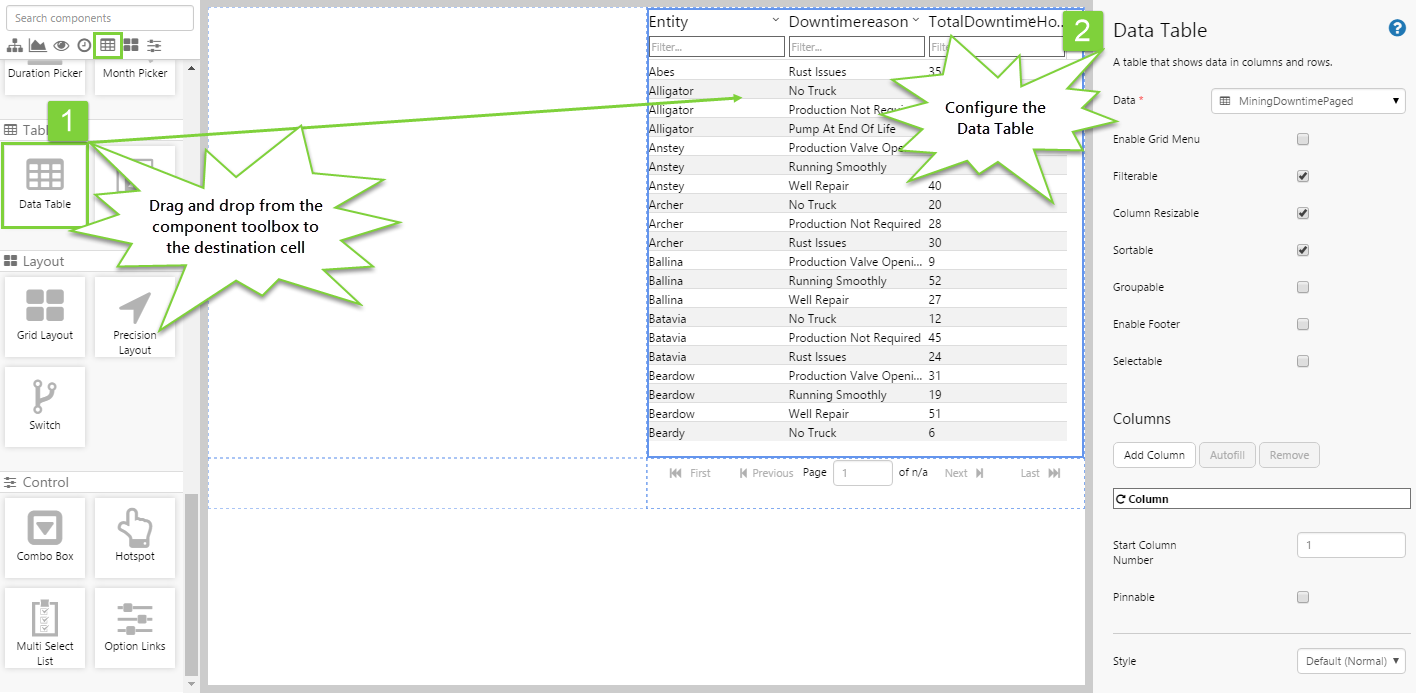Open the clock time components category

[84, 45]
